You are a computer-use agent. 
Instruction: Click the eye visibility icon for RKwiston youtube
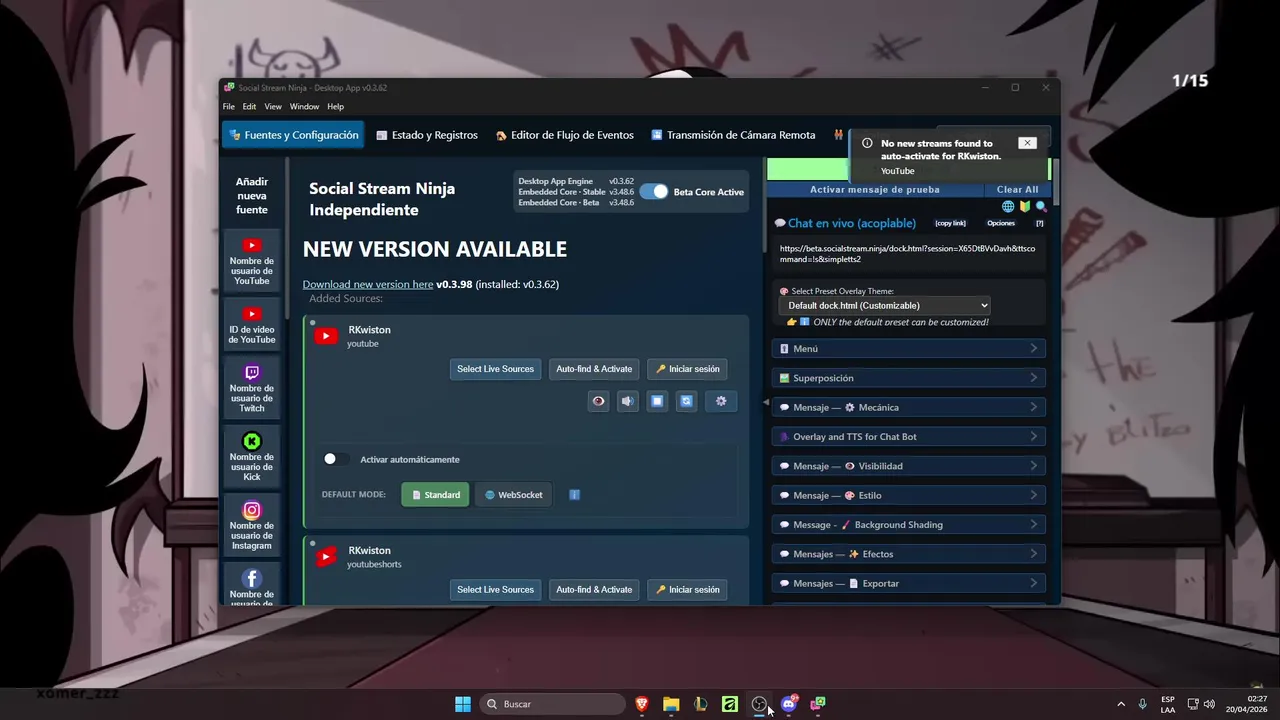tap(598, 401)
